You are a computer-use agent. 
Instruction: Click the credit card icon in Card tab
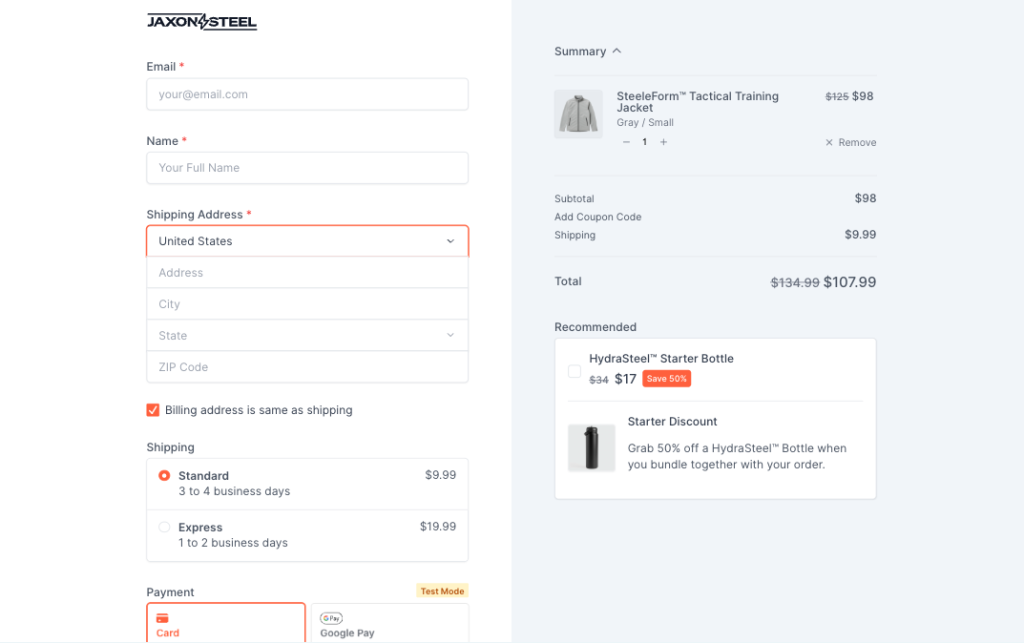162,618
